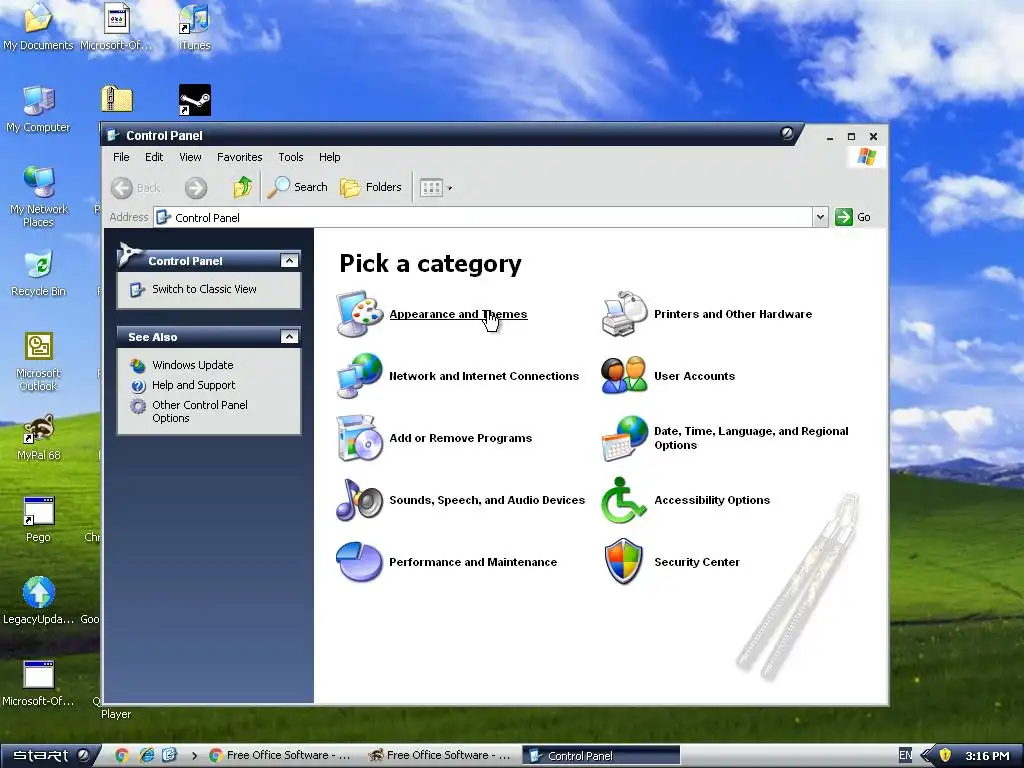Open Appearance and Themes category icon
The width and height of the screenshot is (1024, 768).
coord(359,314)
